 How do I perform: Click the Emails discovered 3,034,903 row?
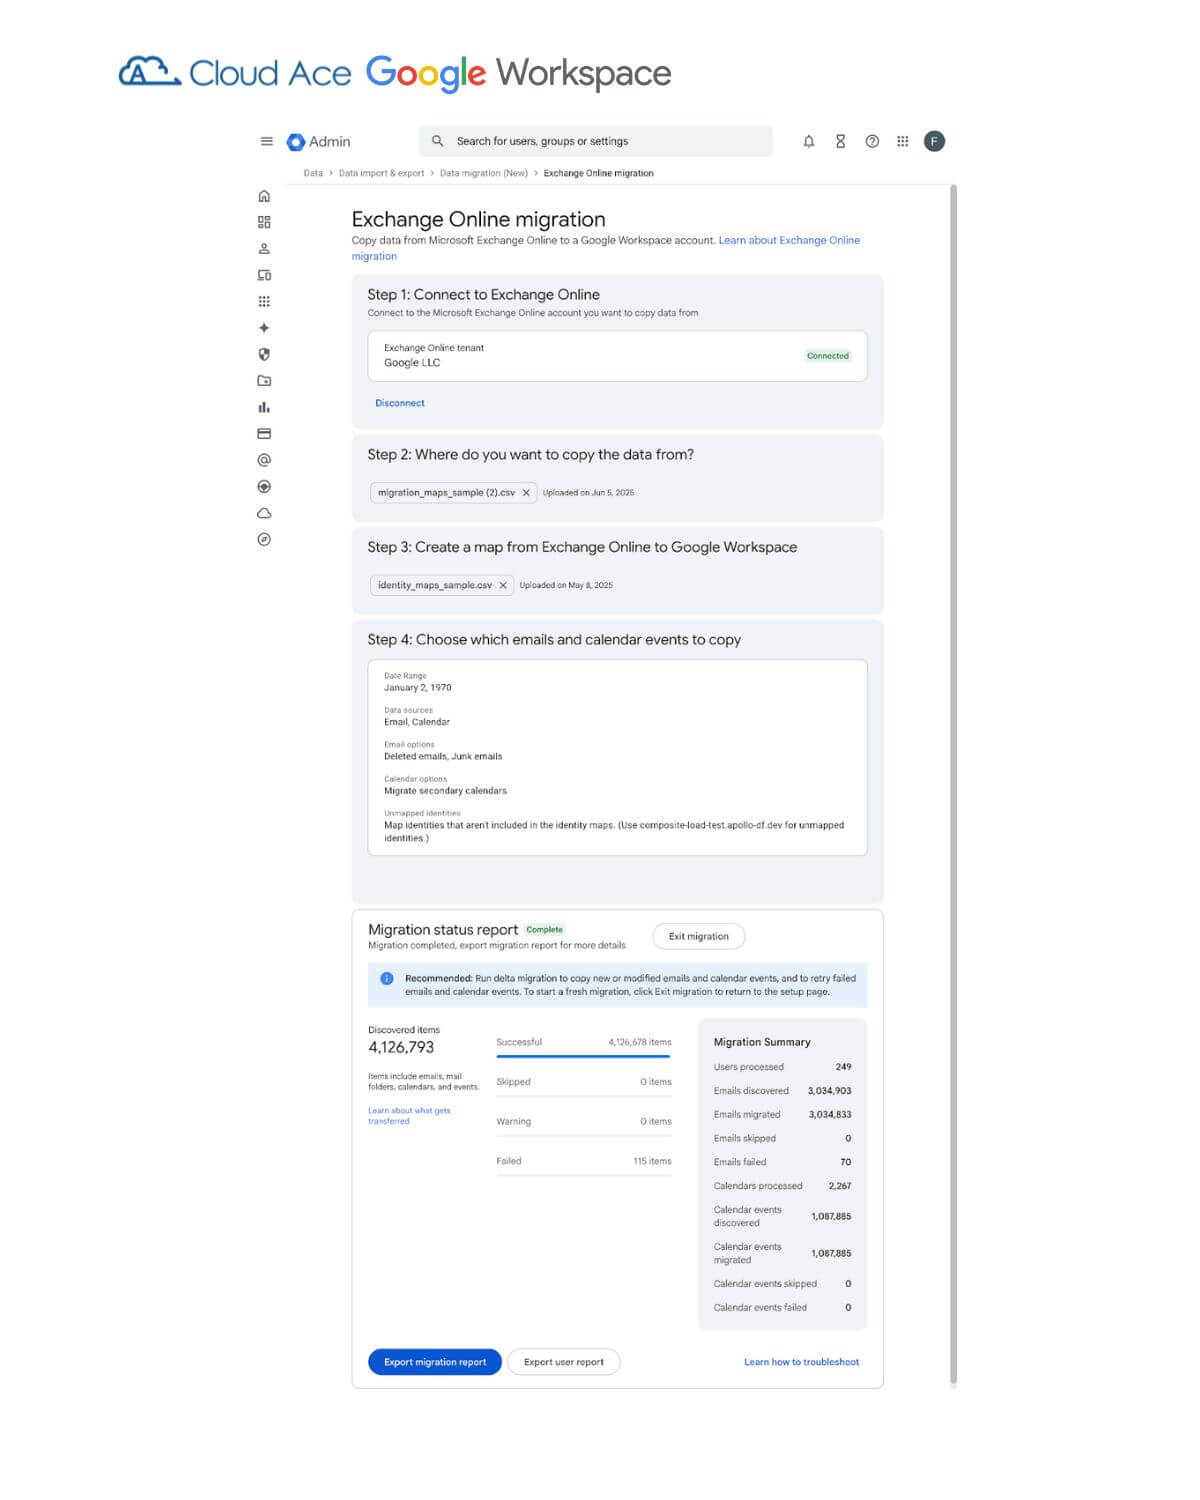tap(782, 1091)
